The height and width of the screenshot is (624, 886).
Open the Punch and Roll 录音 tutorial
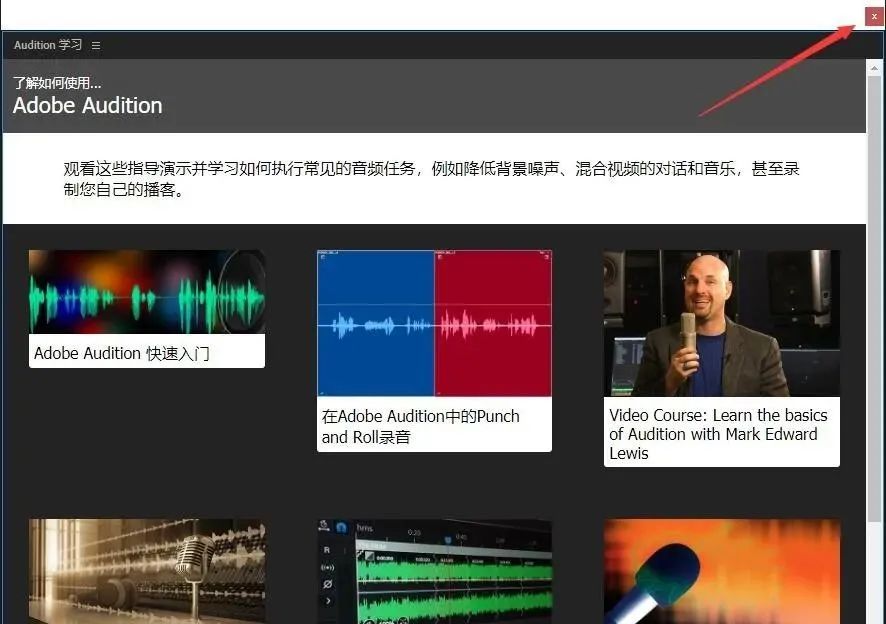(x=434, y=323)
